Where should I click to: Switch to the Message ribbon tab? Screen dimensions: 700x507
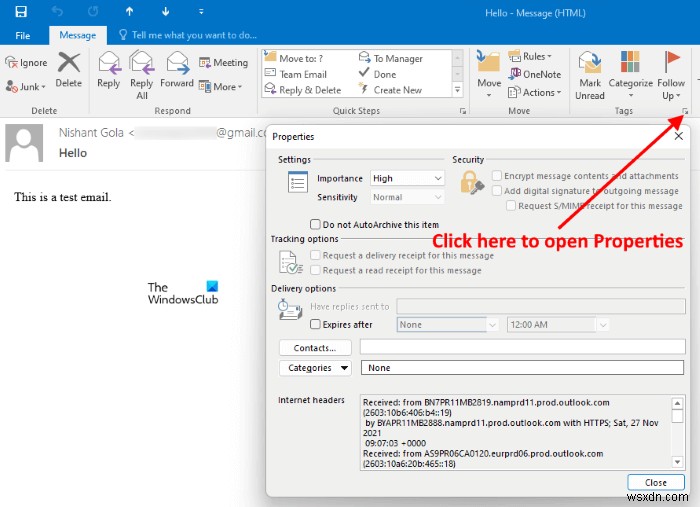pos(78,36)
